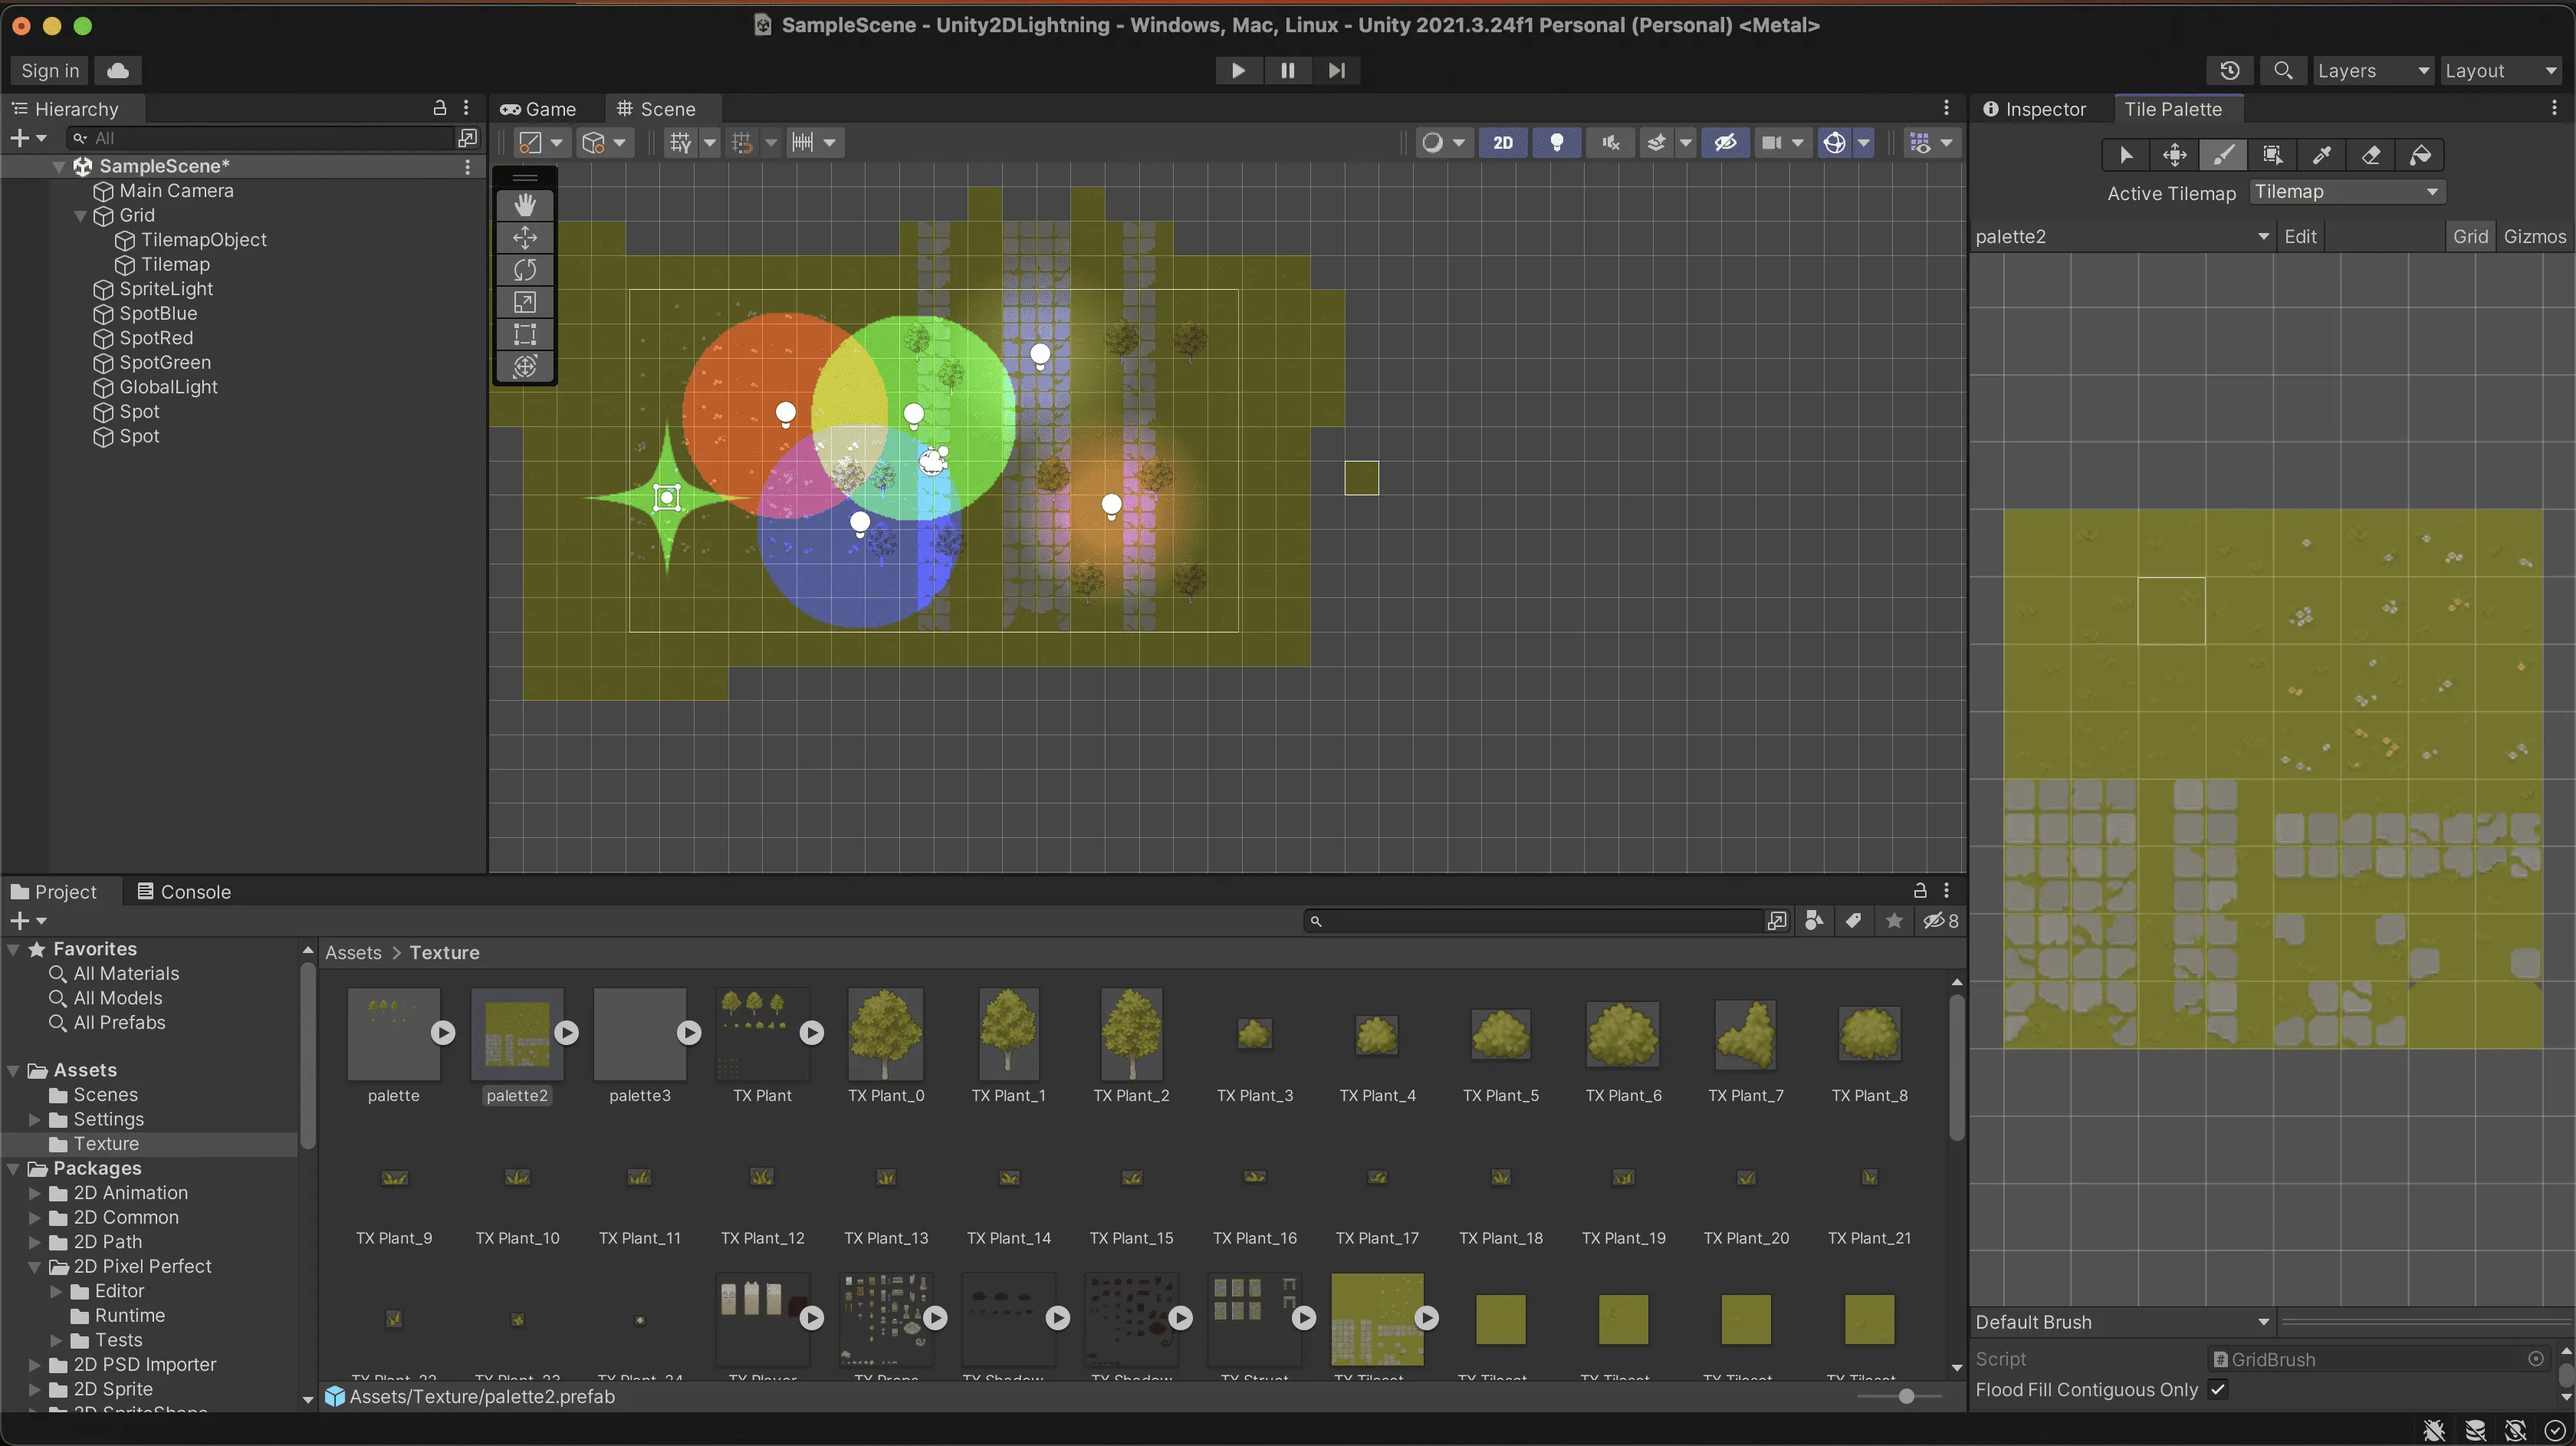The height and width of the screenshot is (1446, 2576).
Task: Toggle Scene audio mute button
Action: pos(1610,142)
